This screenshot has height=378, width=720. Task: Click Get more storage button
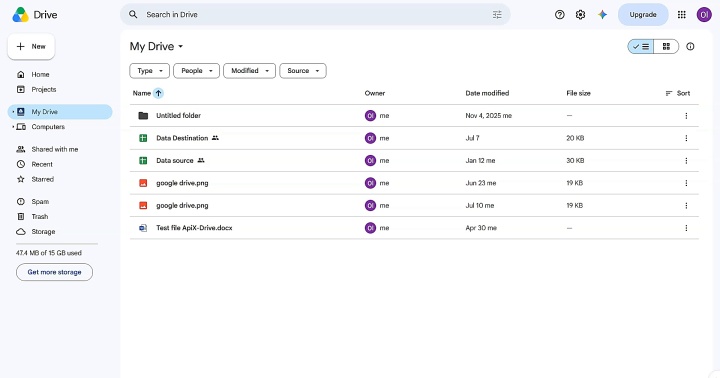pyautogui.click(x=54, y=272)
